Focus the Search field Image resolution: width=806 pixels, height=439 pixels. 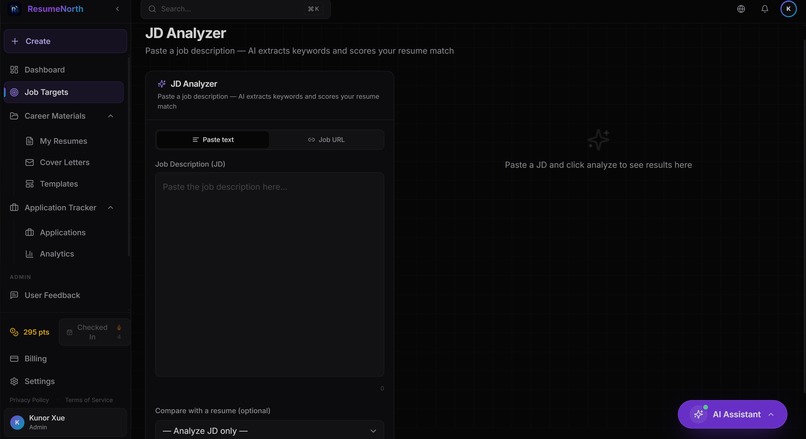point(235,9)
